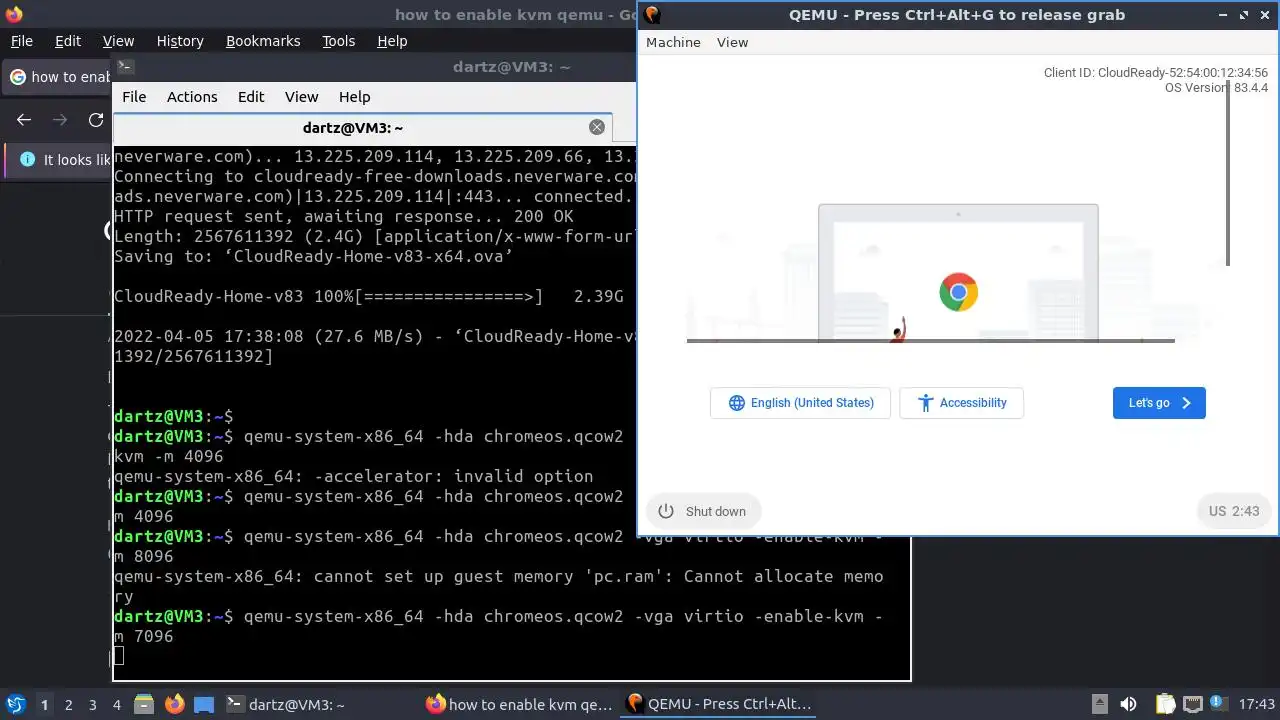Click the QEMU title bar app icon
1280x720 pixels.
click(x=653, y=14)
